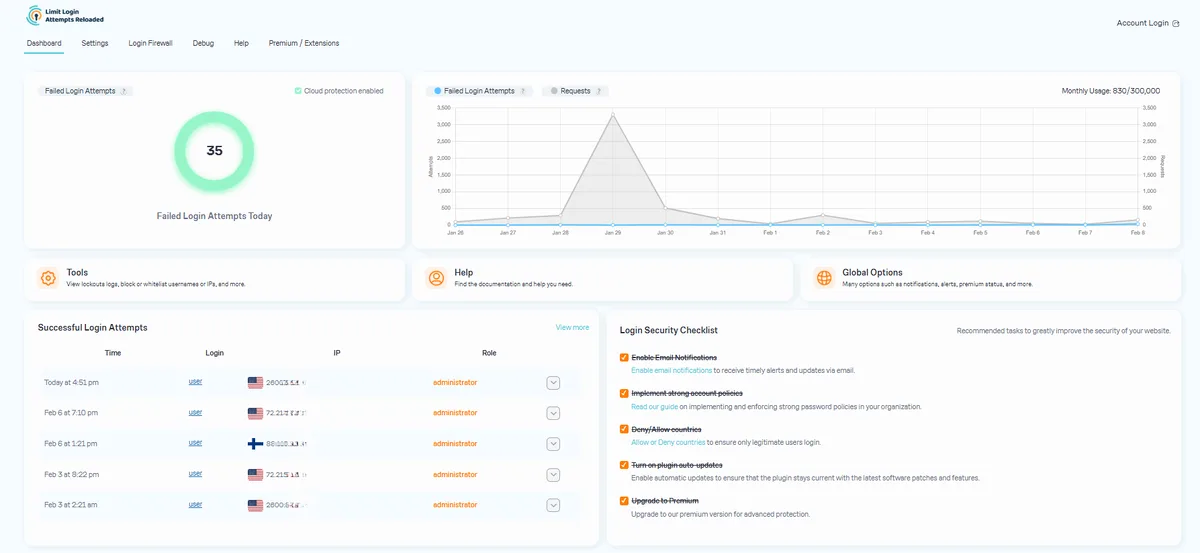This screenshot has width=1200, height=553.
Task: Click View more for successful logins
Action: click(572, 327)
